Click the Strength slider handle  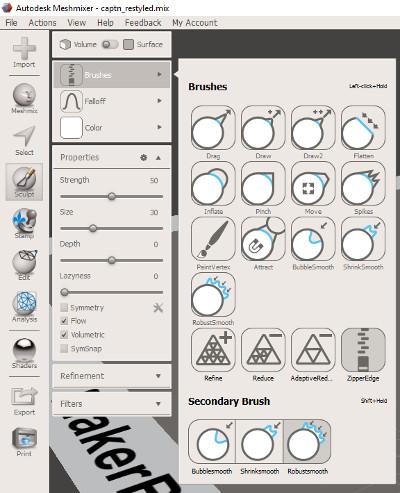click(112, 196)
